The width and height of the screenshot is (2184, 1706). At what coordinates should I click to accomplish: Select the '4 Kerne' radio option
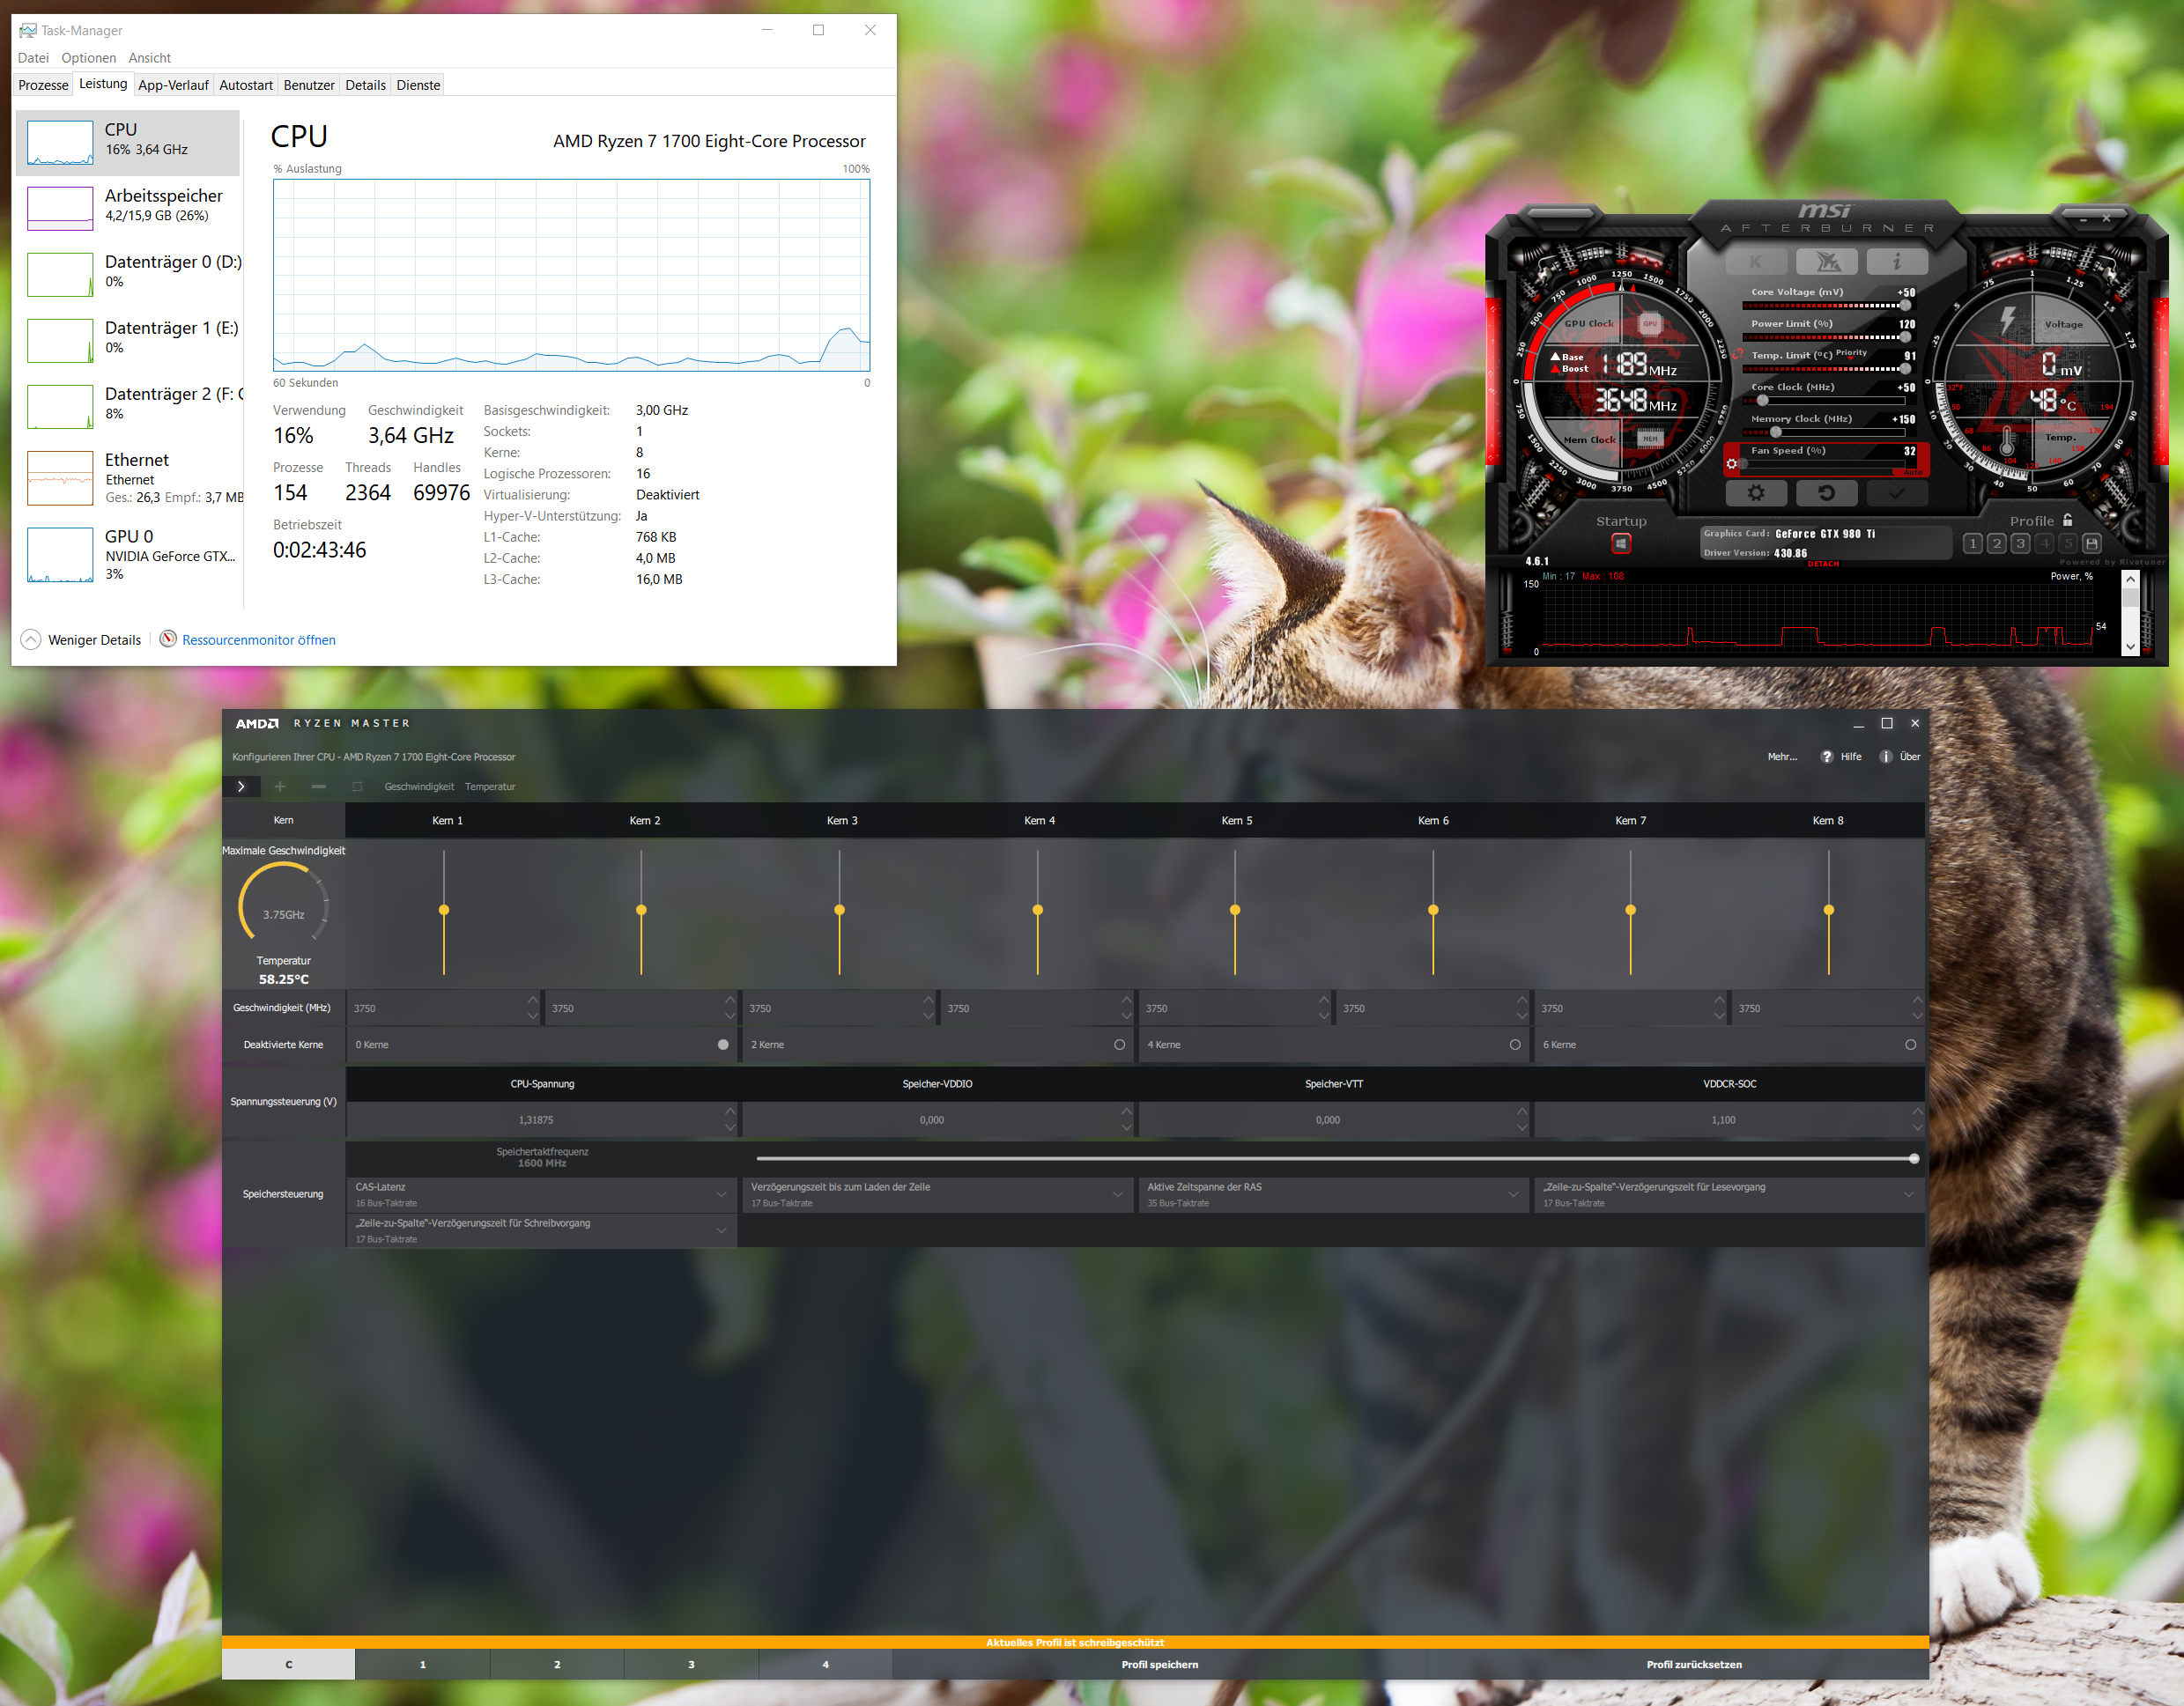click(1514, 1044)
